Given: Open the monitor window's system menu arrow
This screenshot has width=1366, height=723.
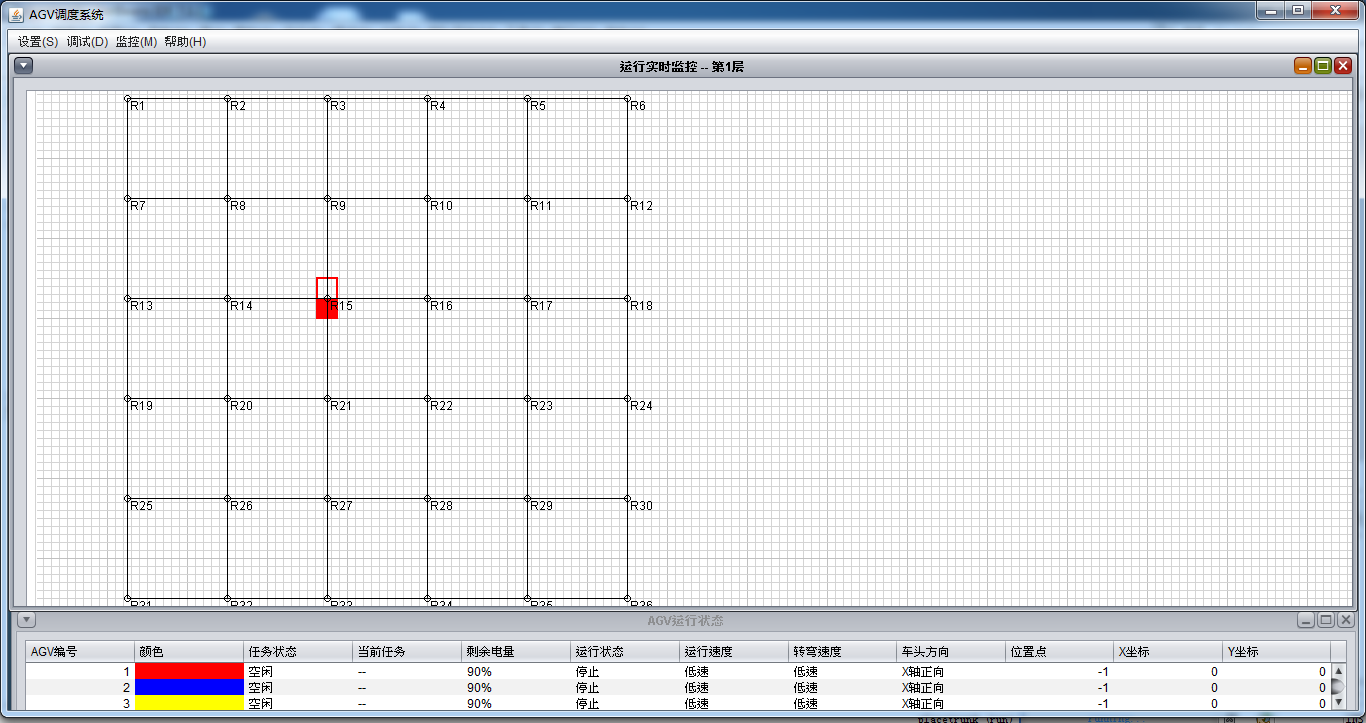Looking at the screenshot, I should click(x=24, y=66).
